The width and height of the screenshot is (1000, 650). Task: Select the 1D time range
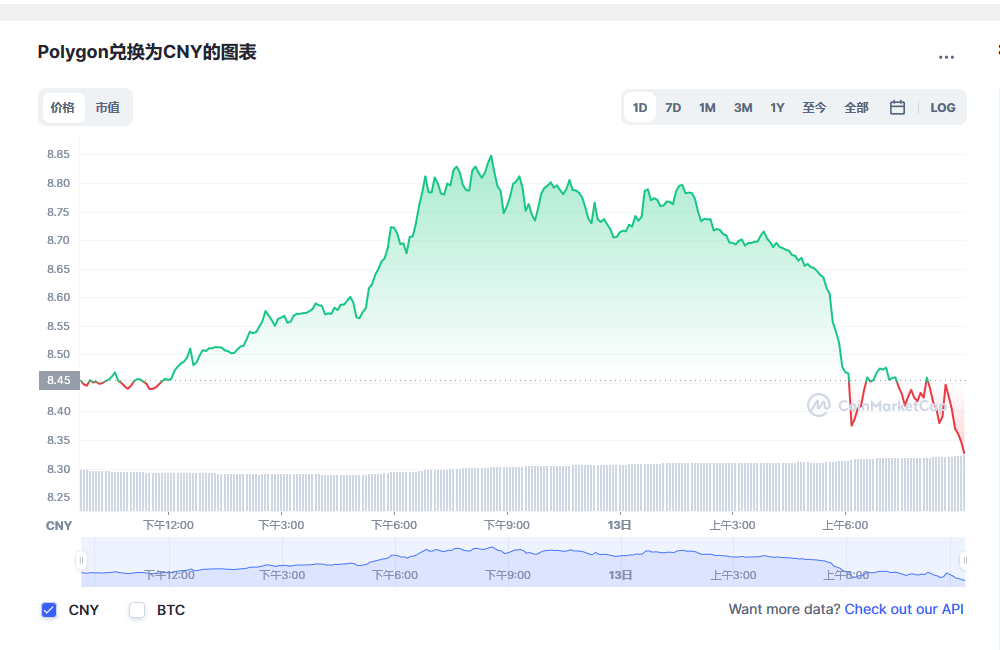point(640,107)
